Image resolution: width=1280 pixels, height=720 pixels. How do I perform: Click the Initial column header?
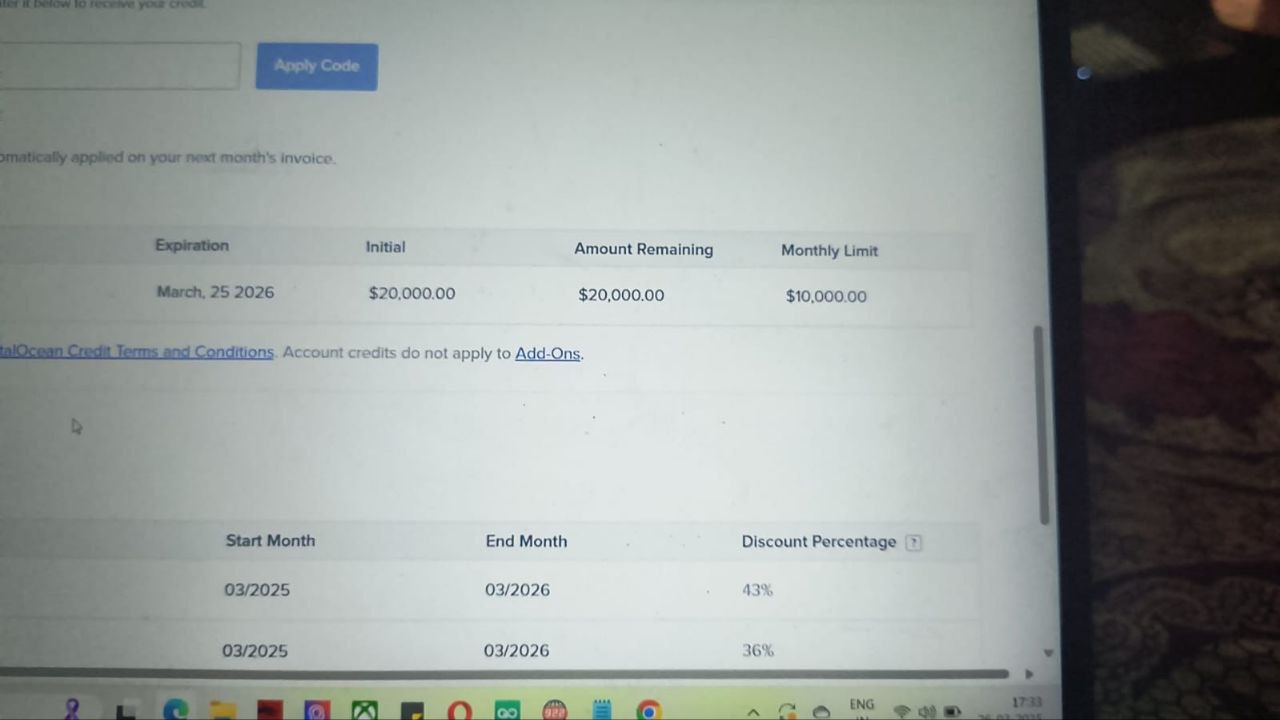click(x=385, y=247)
